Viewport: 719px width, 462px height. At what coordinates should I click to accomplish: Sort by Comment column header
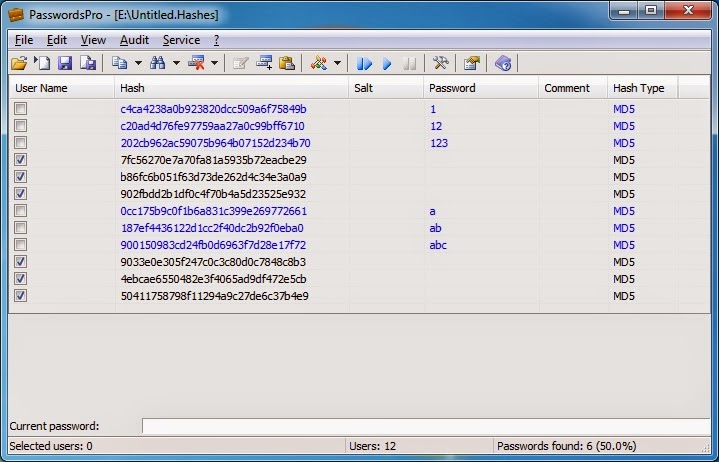pos(573,88)
